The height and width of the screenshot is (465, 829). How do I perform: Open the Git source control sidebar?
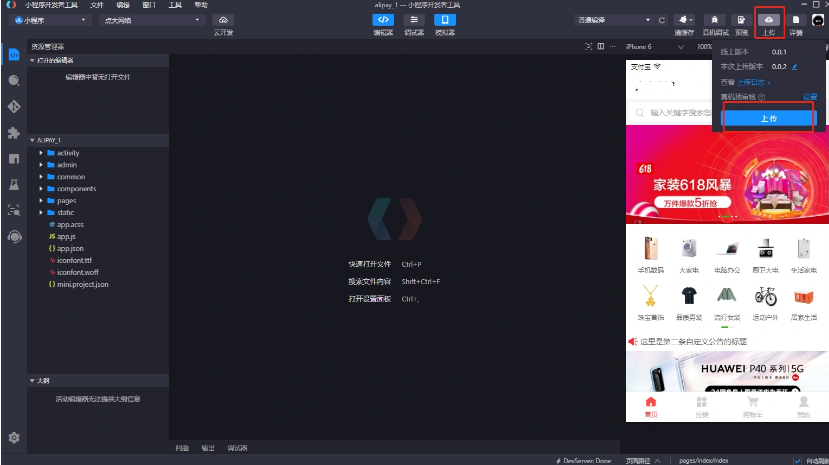coord(14,106)
